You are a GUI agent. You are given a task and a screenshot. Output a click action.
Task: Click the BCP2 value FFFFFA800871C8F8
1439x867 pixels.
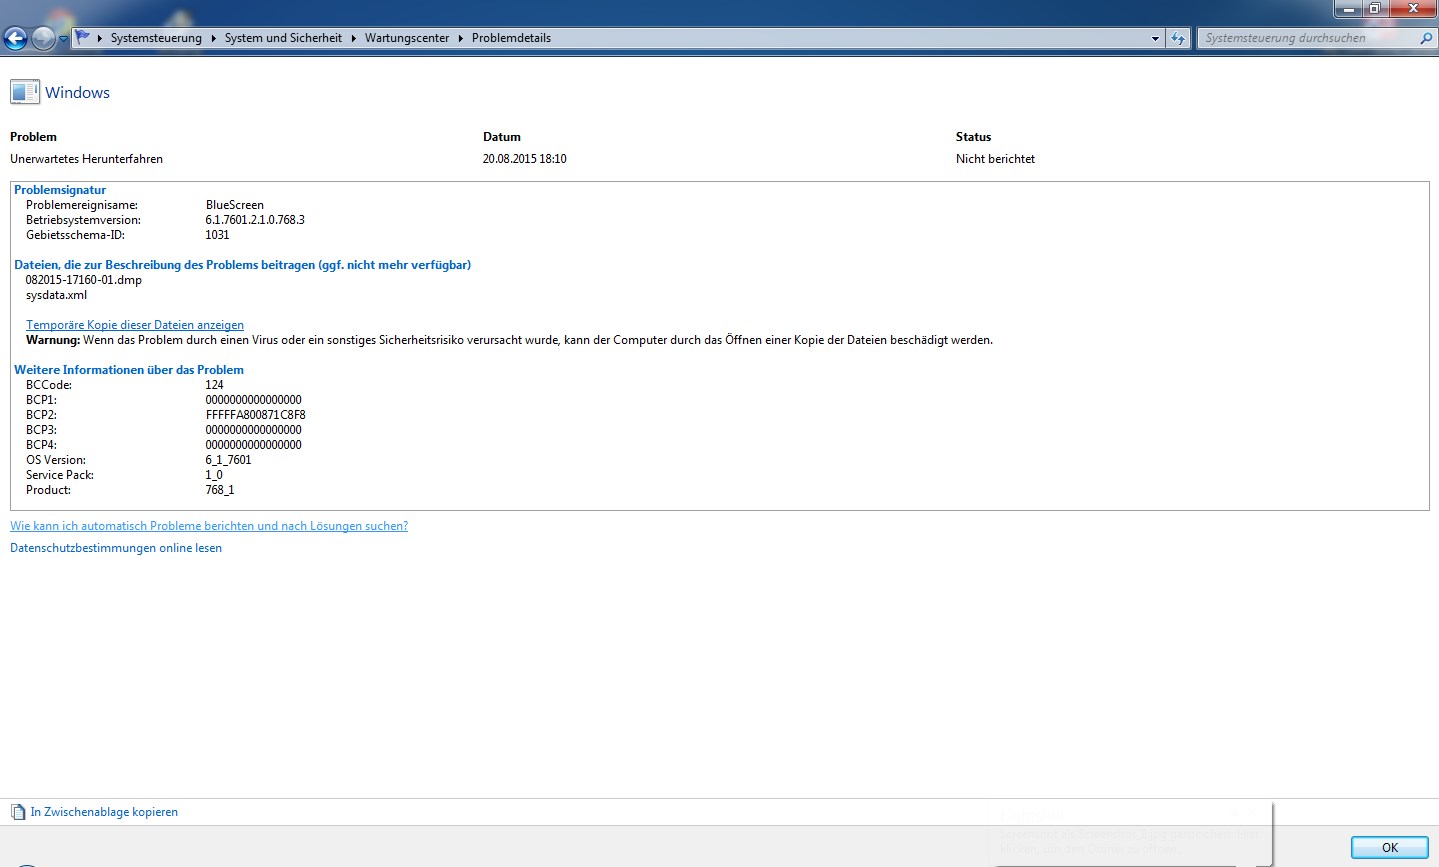(255, 415)
